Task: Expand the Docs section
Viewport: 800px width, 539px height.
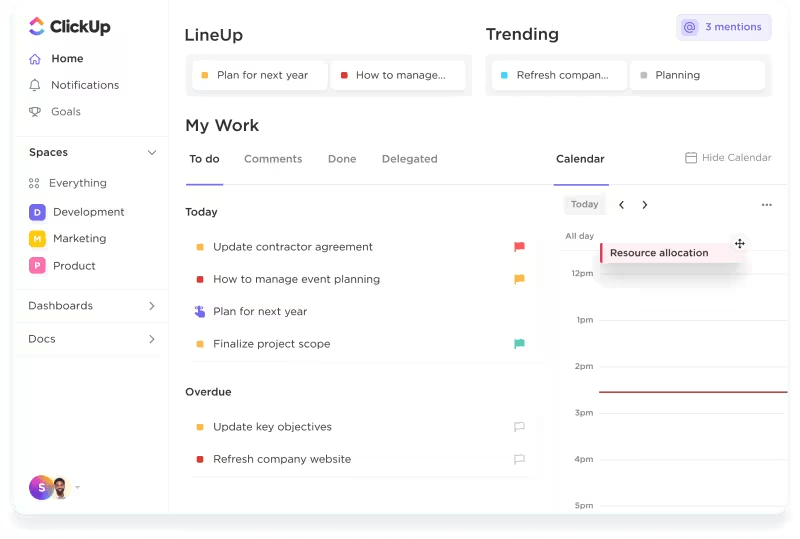Action: [x=152, y=339]
